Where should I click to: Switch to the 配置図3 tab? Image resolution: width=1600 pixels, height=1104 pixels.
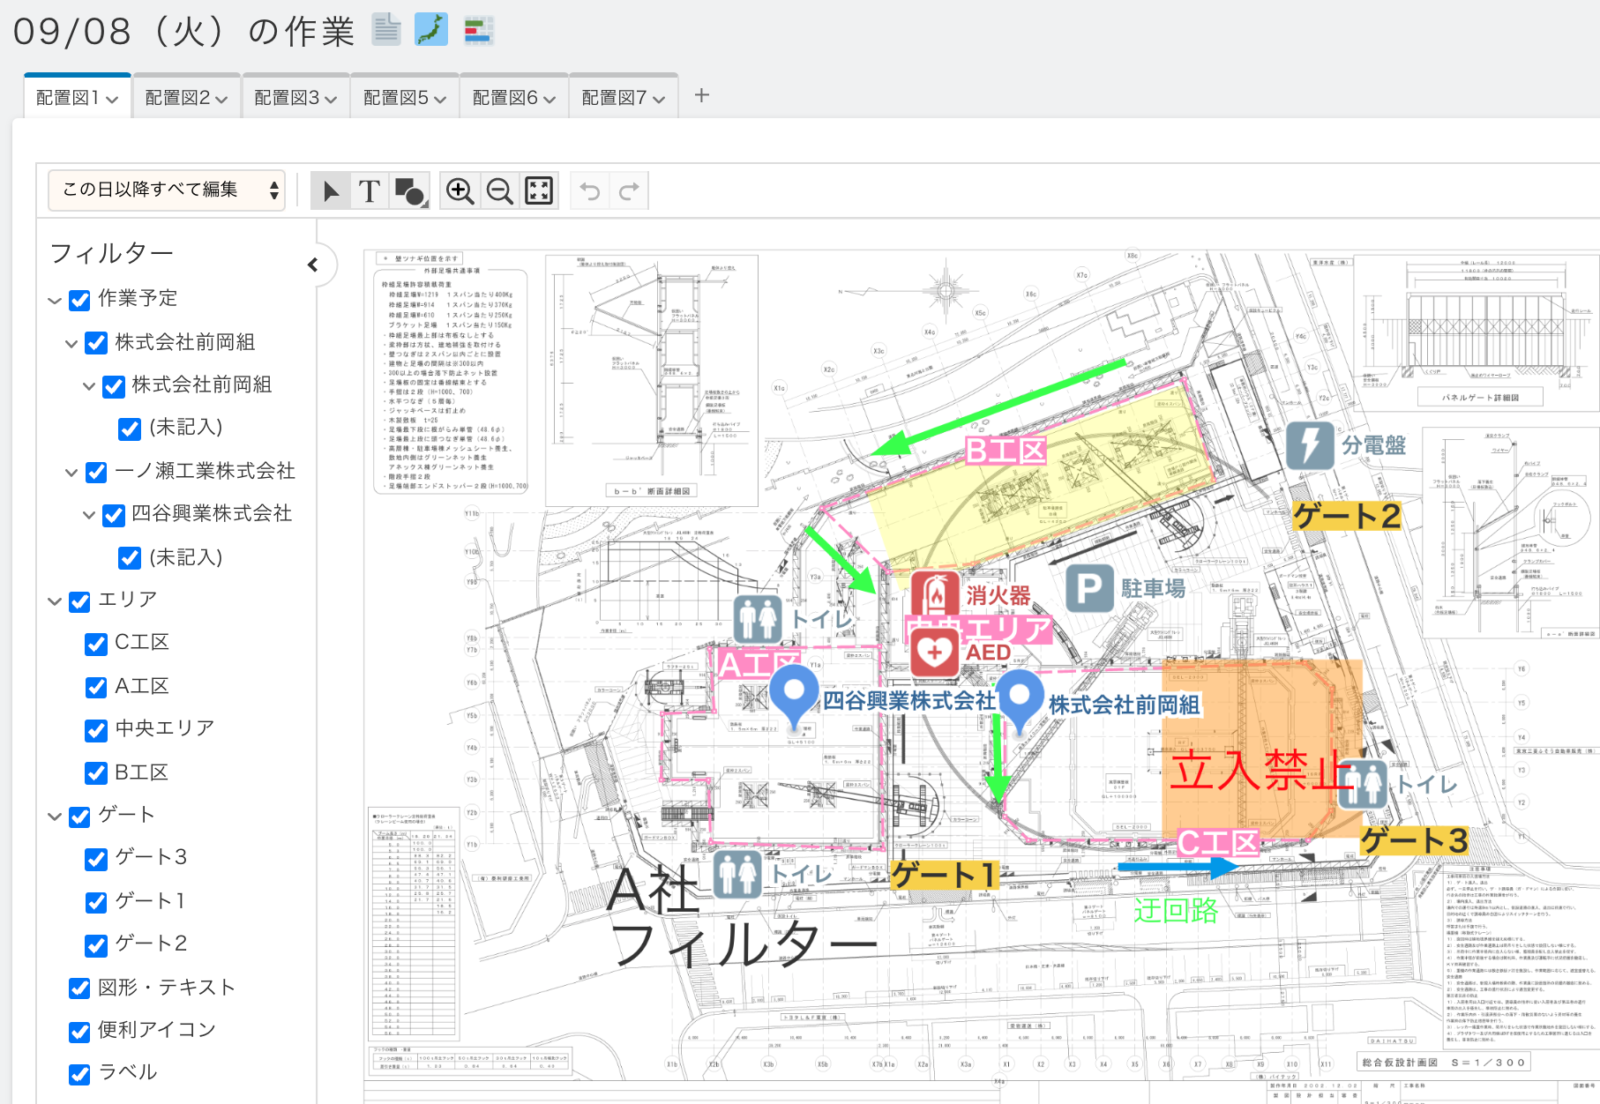coord(295,98)
